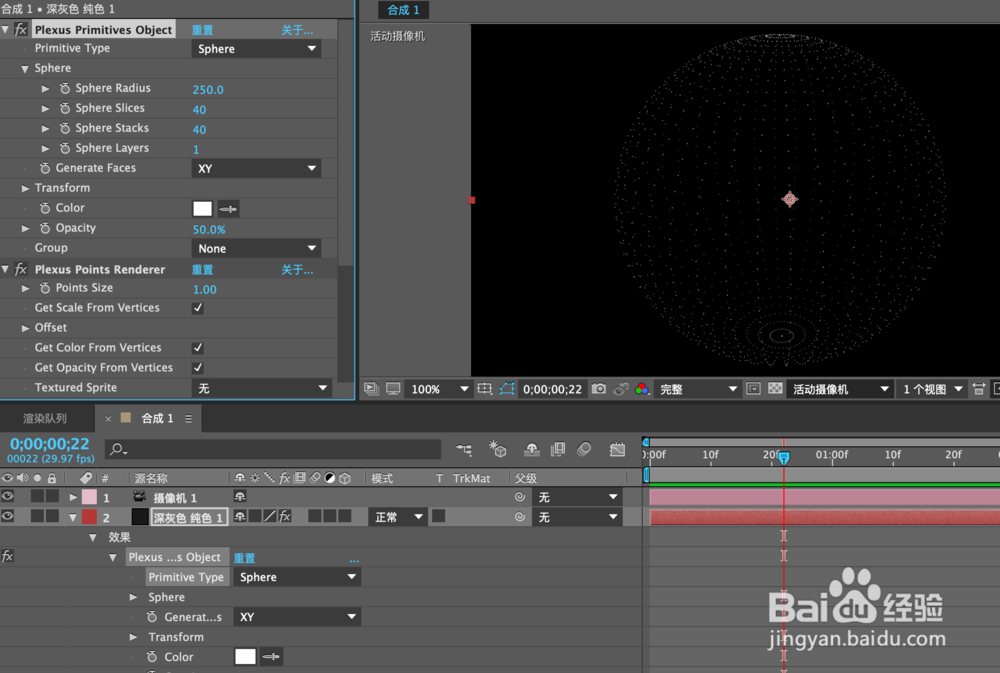Toggle Get Opacity From Vertices checkbox

pyautogui.click(x=198, y=367)
